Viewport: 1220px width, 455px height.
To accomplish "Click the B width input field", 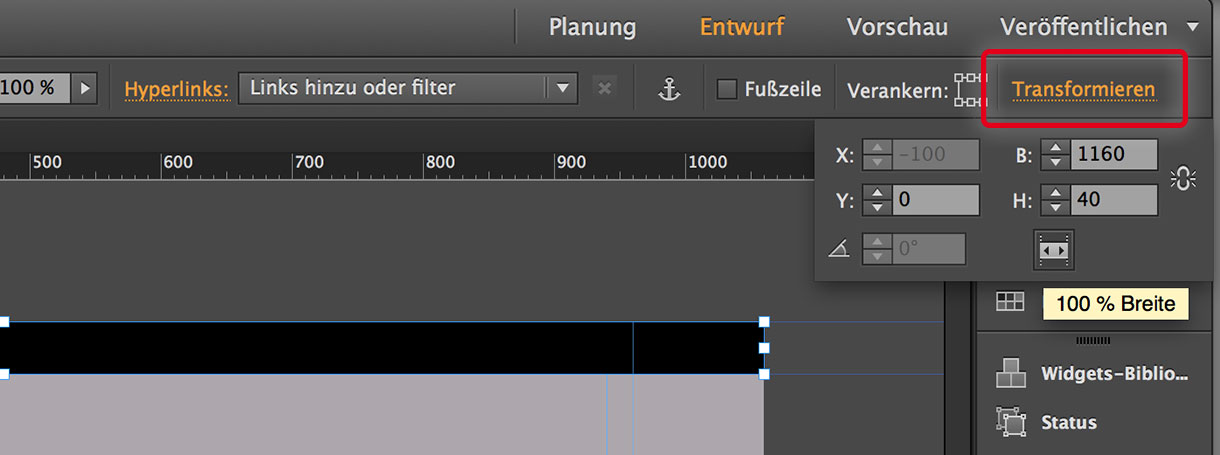I will coord(1113,155).
